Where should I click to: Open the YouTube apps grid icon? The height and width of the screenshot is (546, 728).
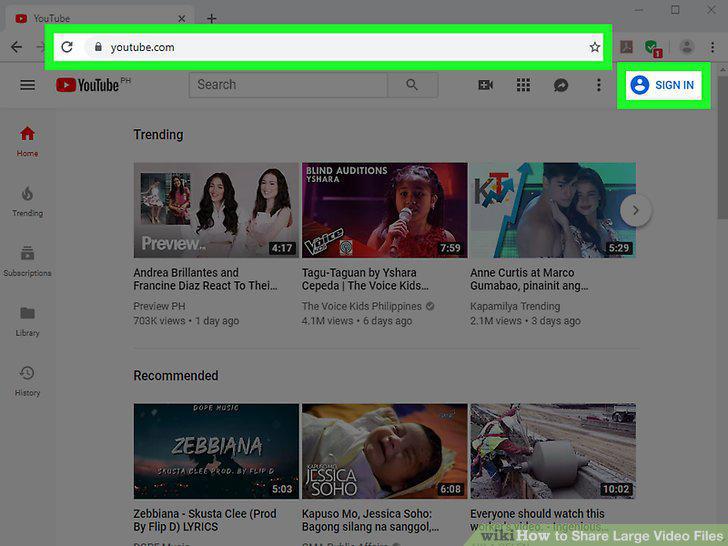(523, 85)
